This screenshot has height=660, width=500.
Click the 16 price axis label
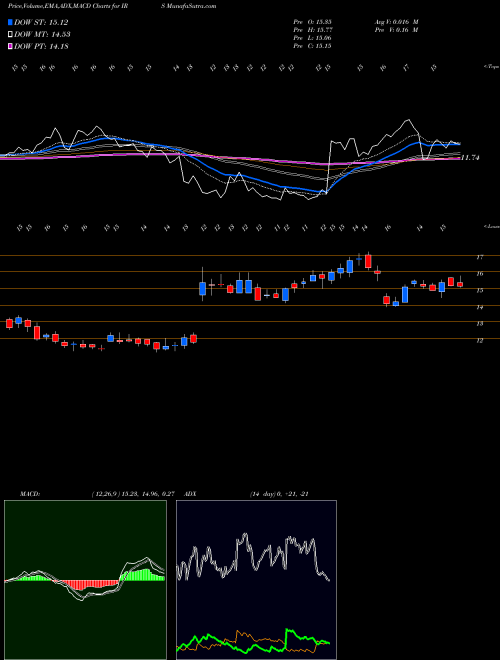(480, 274)
